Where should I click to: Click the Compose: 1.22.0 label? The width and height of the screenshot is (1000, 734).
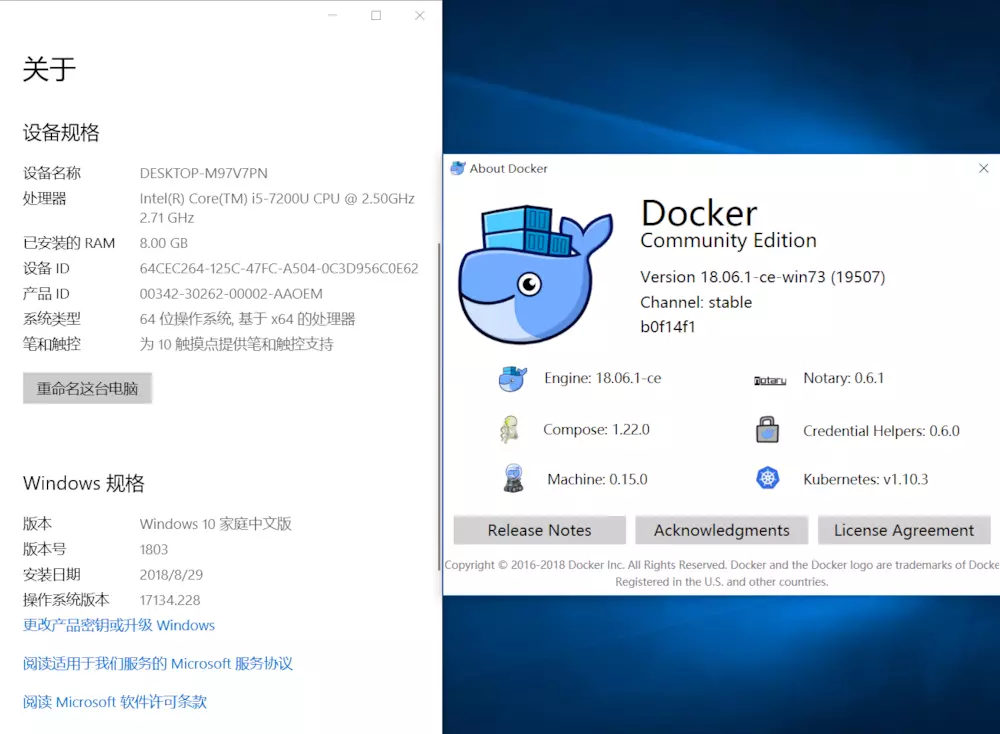coord(596,430)
